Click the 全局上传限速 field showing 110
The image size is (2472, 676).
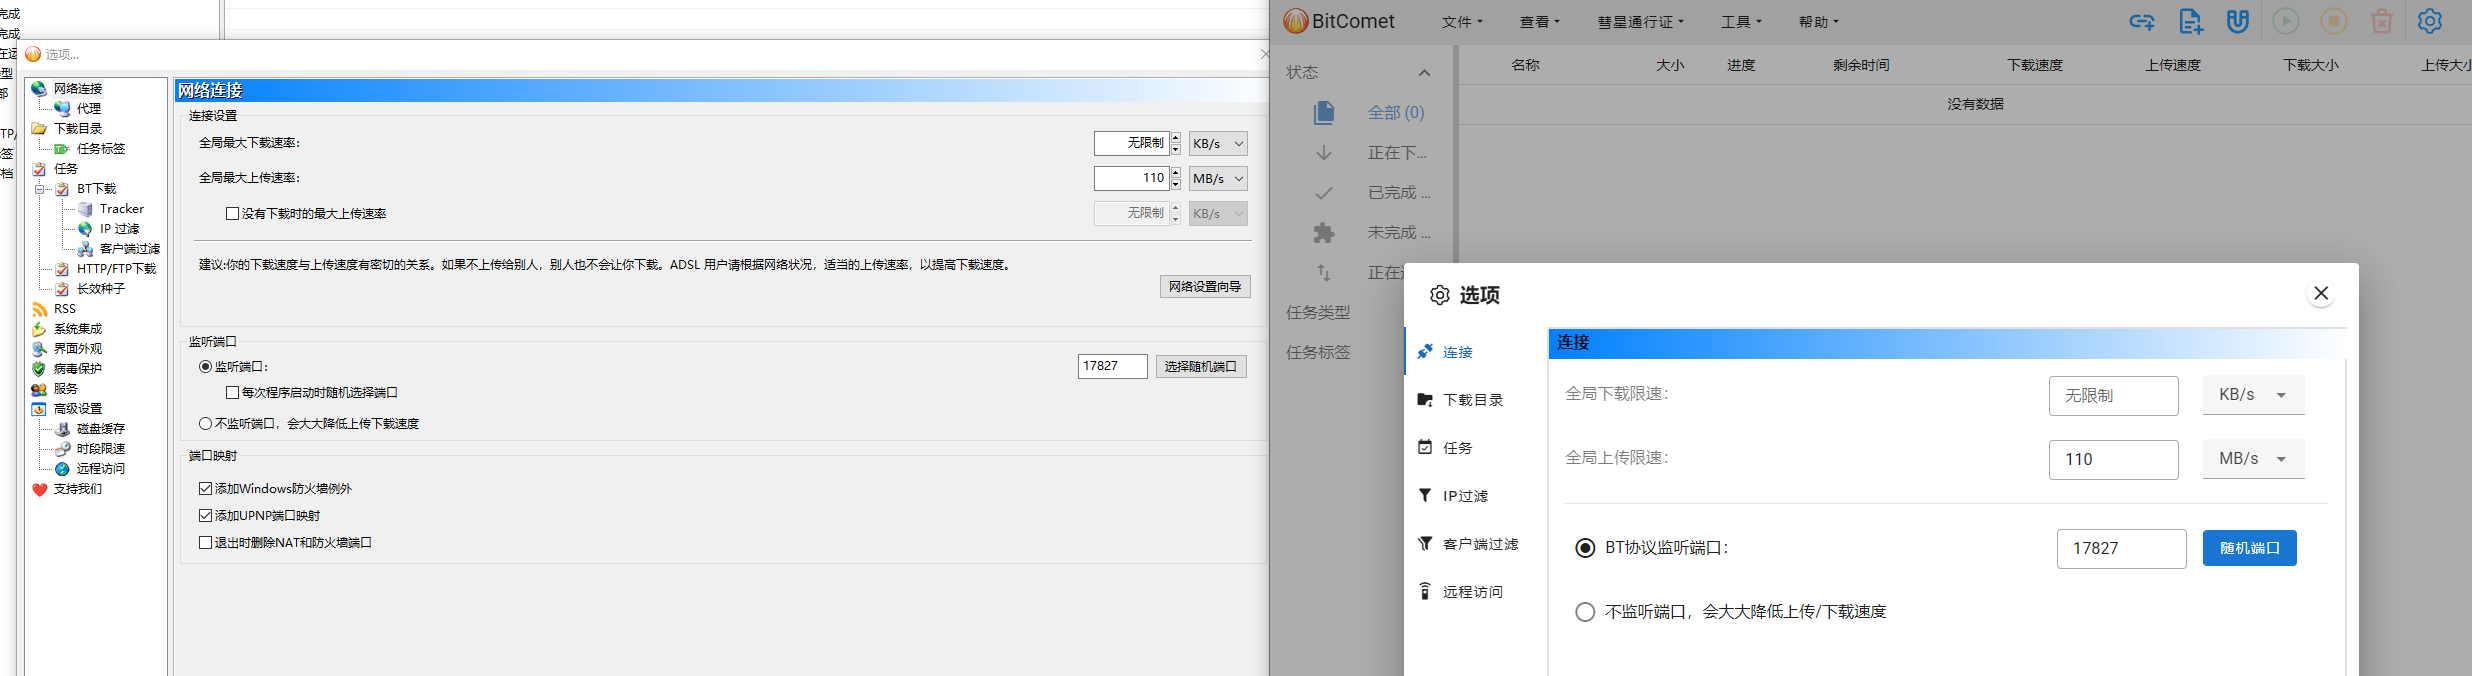(x=2114, y=460)
